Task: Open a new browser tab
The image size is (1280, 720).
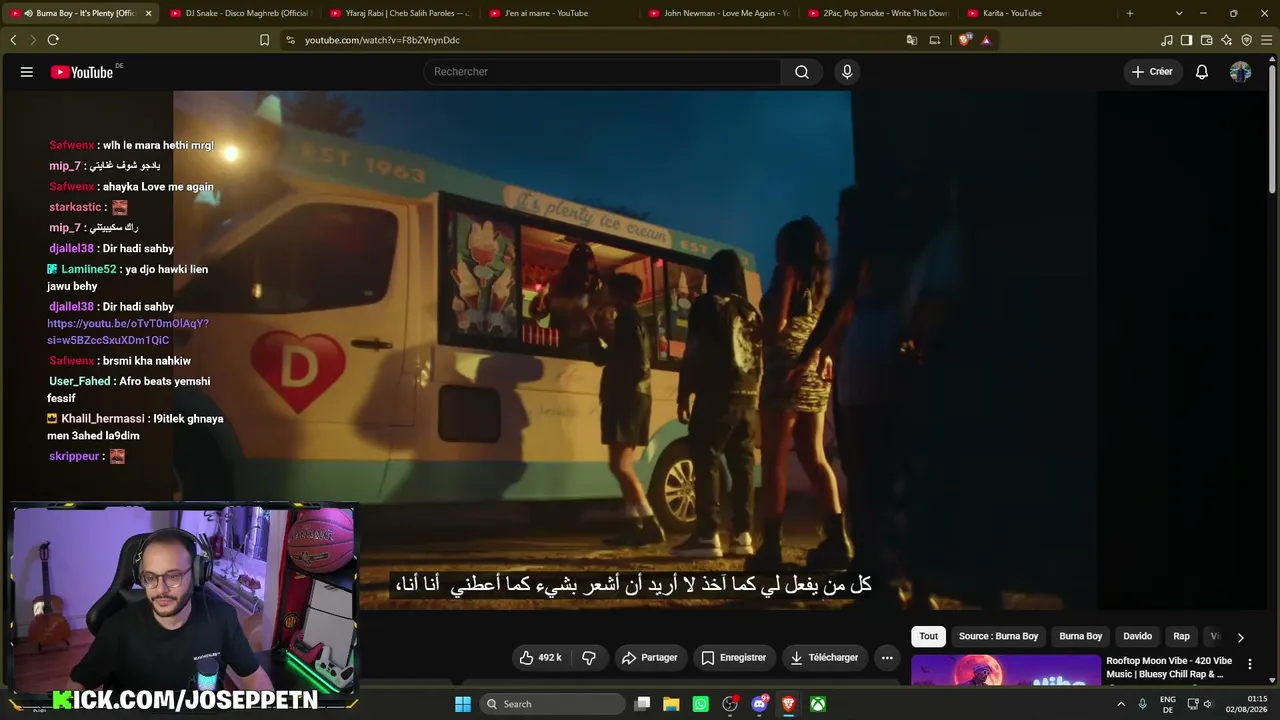Action: pyautogui.click(x=1130, y=13)
